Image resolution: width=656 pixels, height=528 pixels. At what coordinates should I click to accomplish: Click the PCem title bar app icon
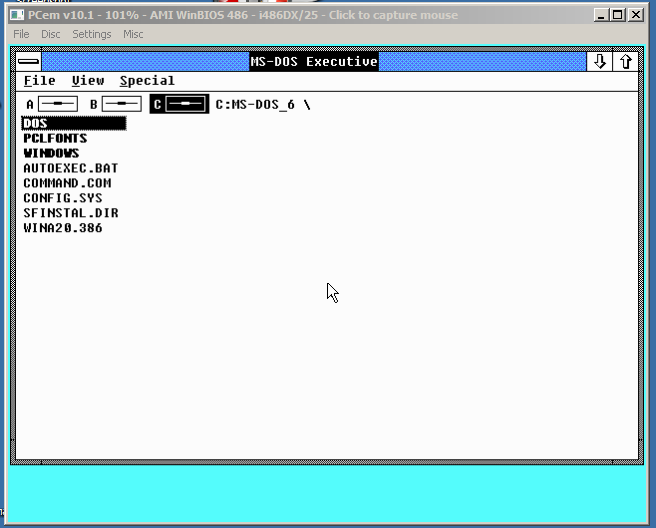point(17,15)
